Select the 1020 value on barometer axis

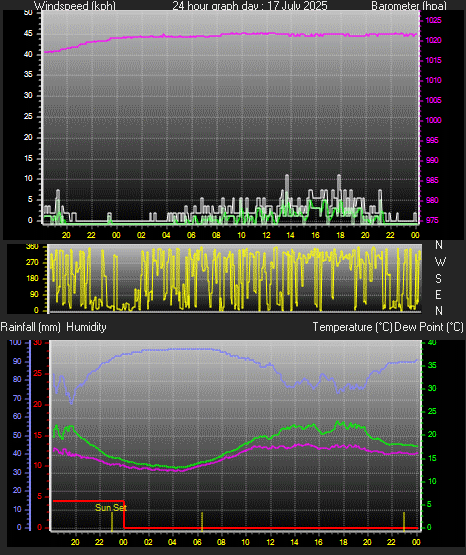point(433,40)
